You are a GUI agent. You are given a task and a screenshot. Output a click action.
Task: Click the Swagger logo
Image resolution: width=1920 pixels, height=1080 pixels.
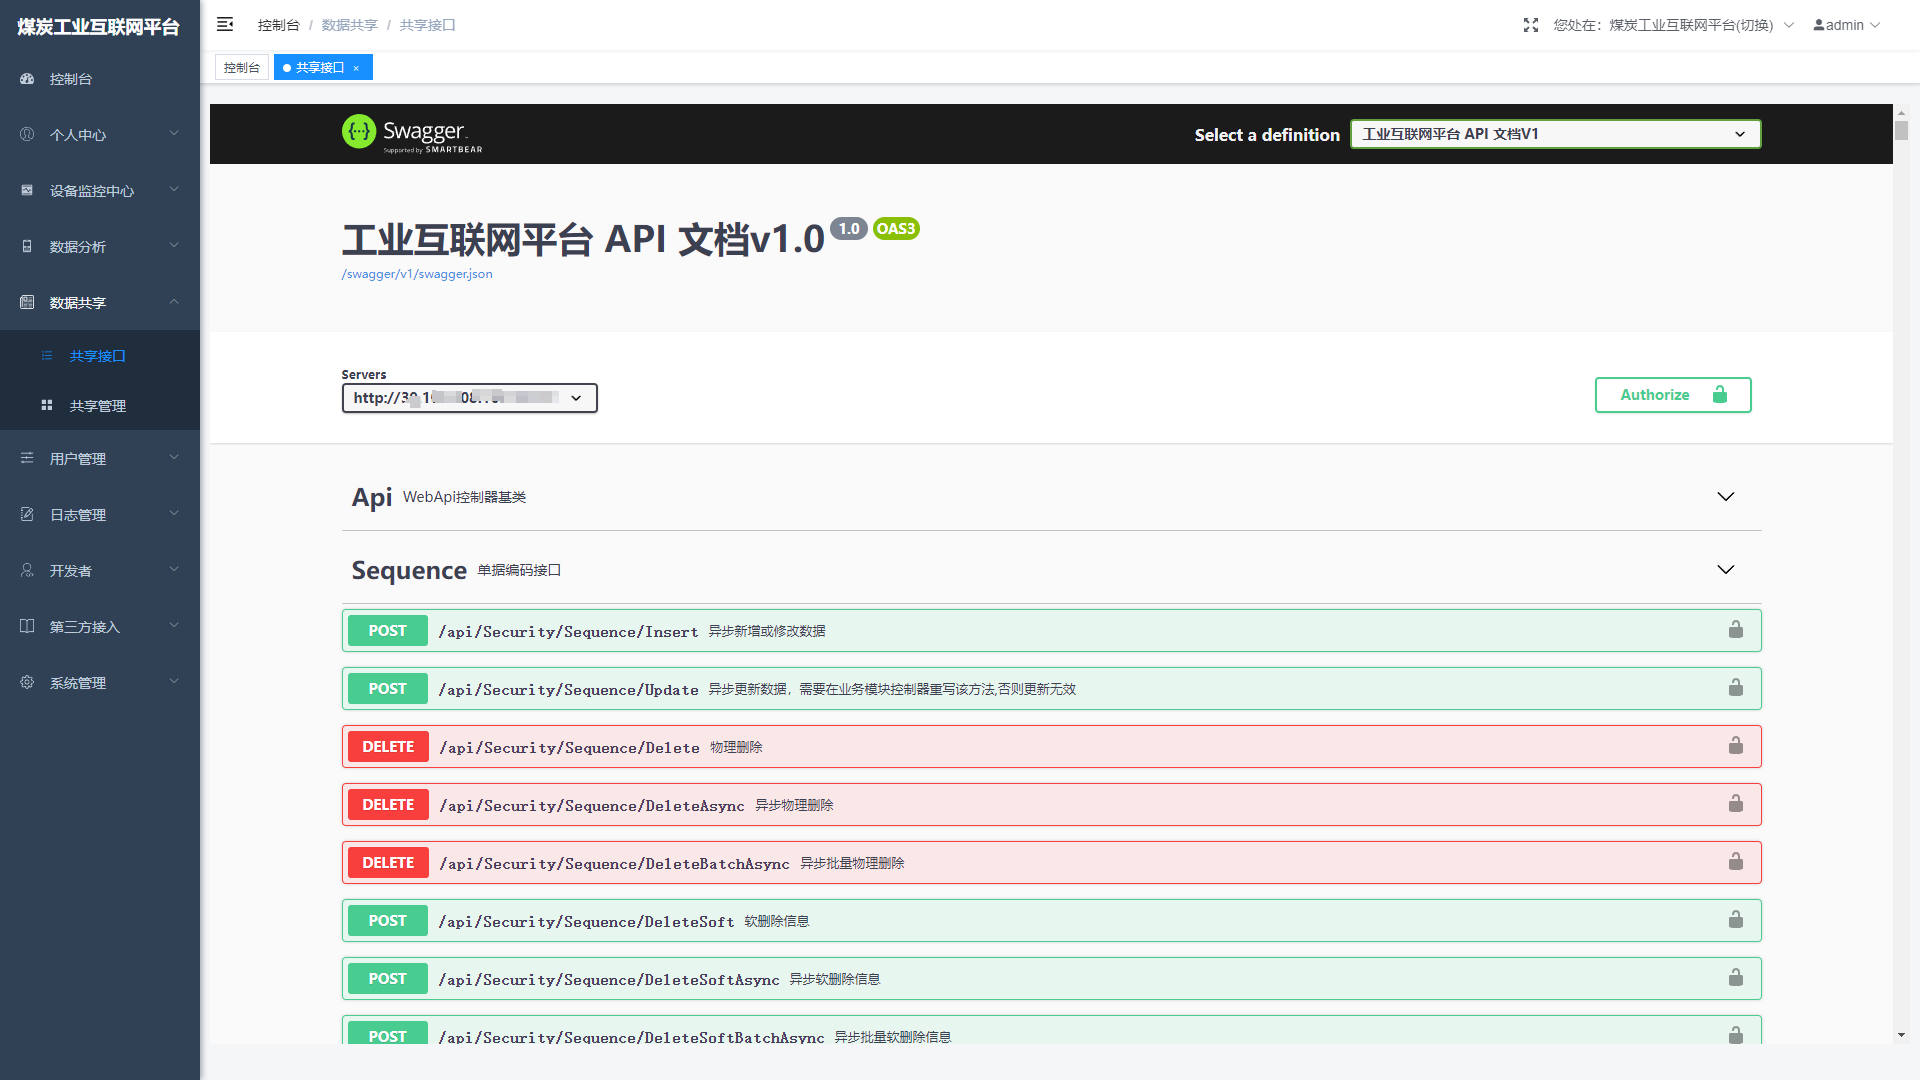[412, 133]
